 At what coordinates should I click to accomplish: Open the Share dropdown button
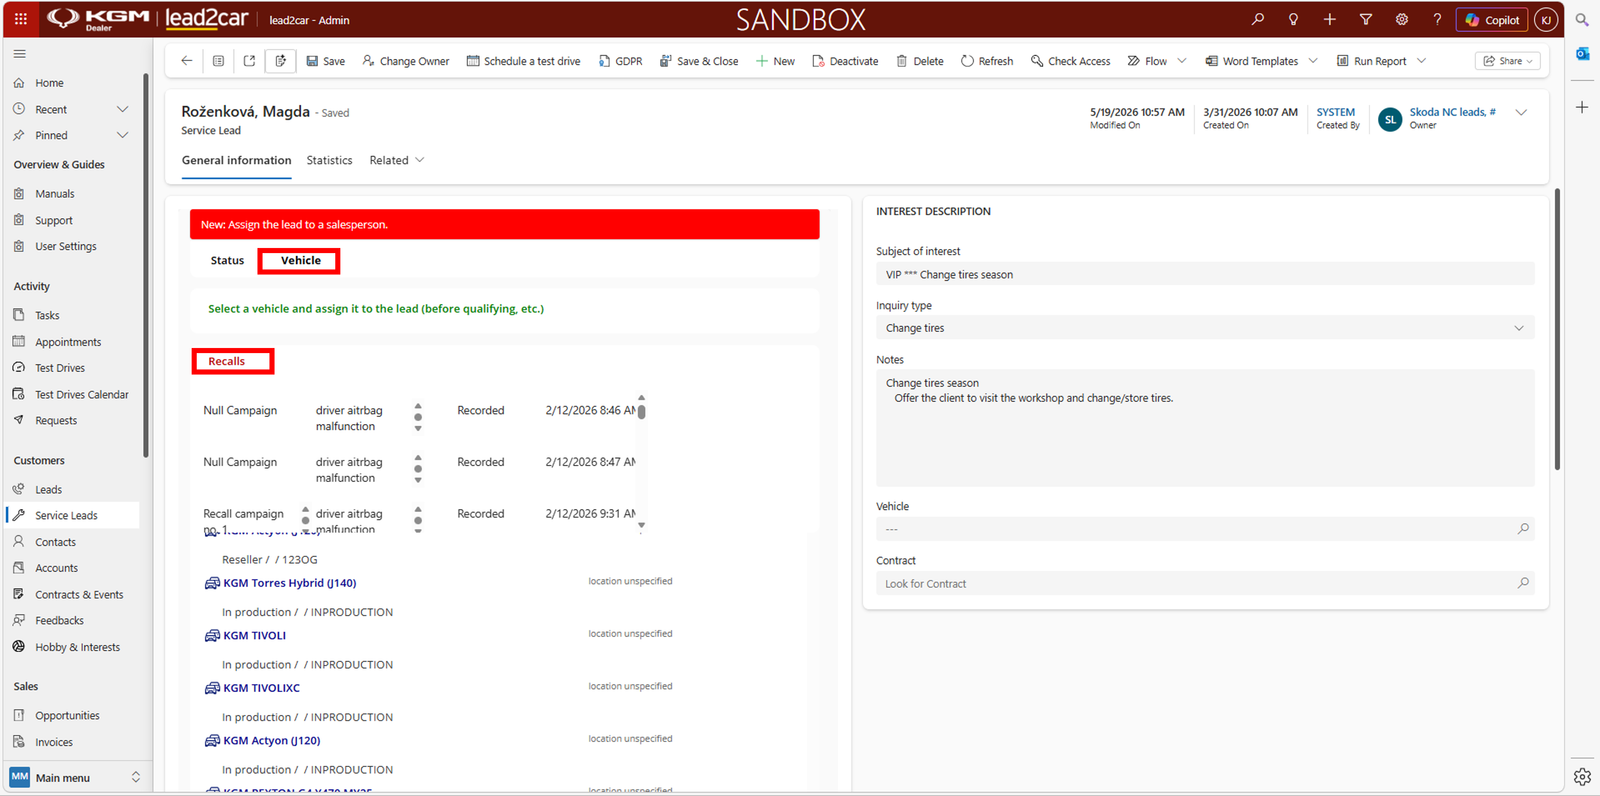[x=1508, y=61]
